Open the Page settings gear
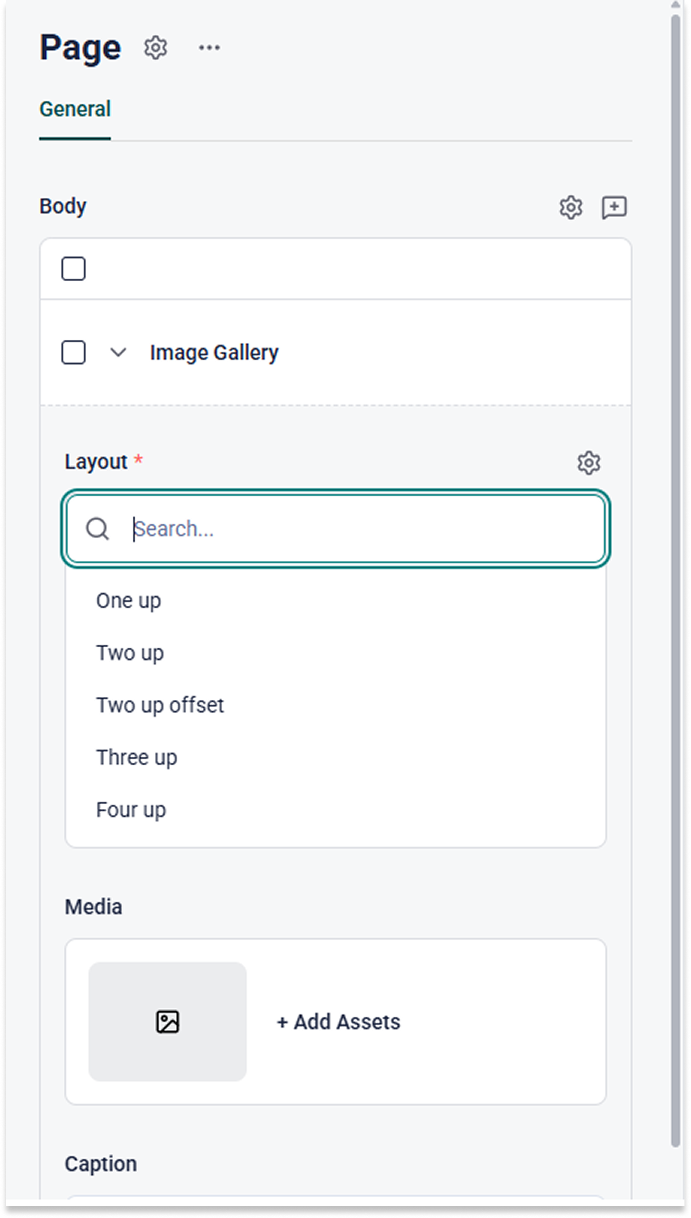The width and height of the screenshot is (691, 1218). 156,47
